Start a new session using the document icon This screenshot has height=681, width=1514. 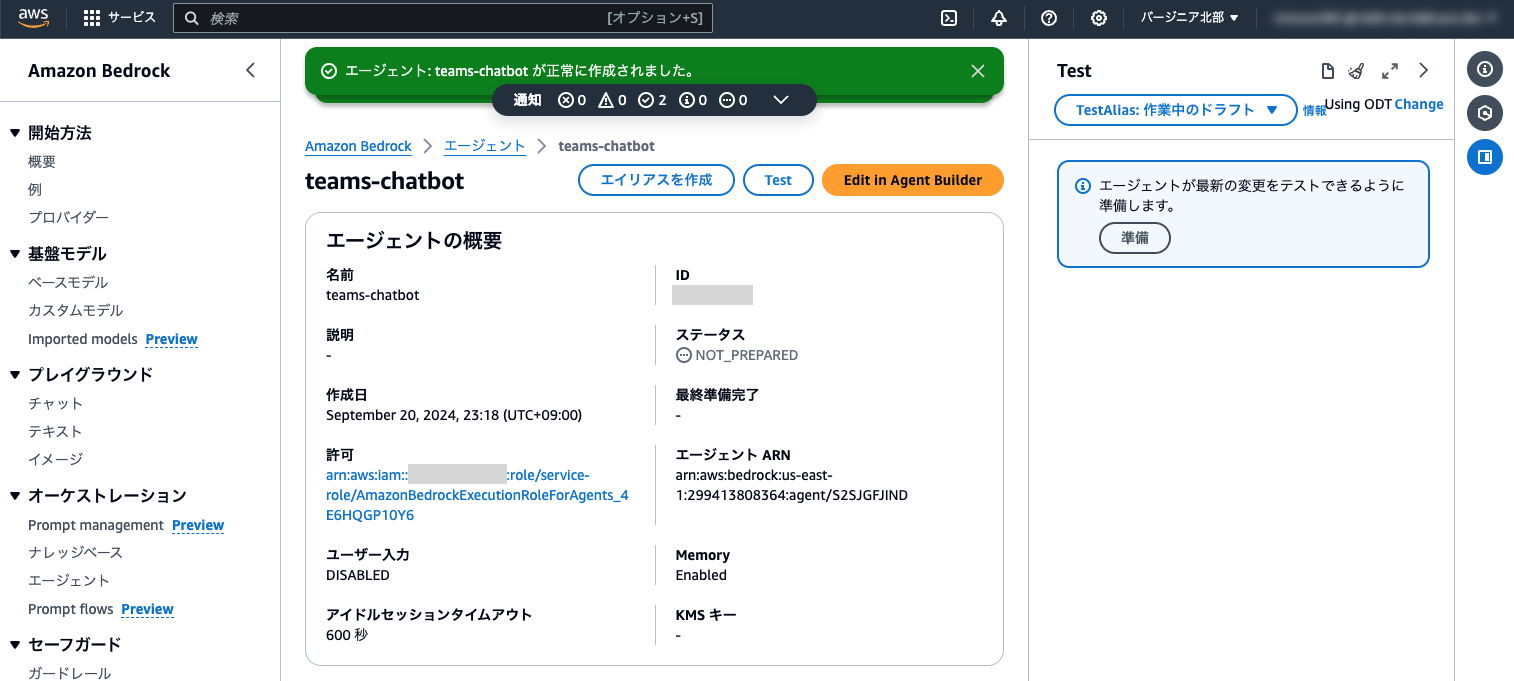coord(1328,70)
